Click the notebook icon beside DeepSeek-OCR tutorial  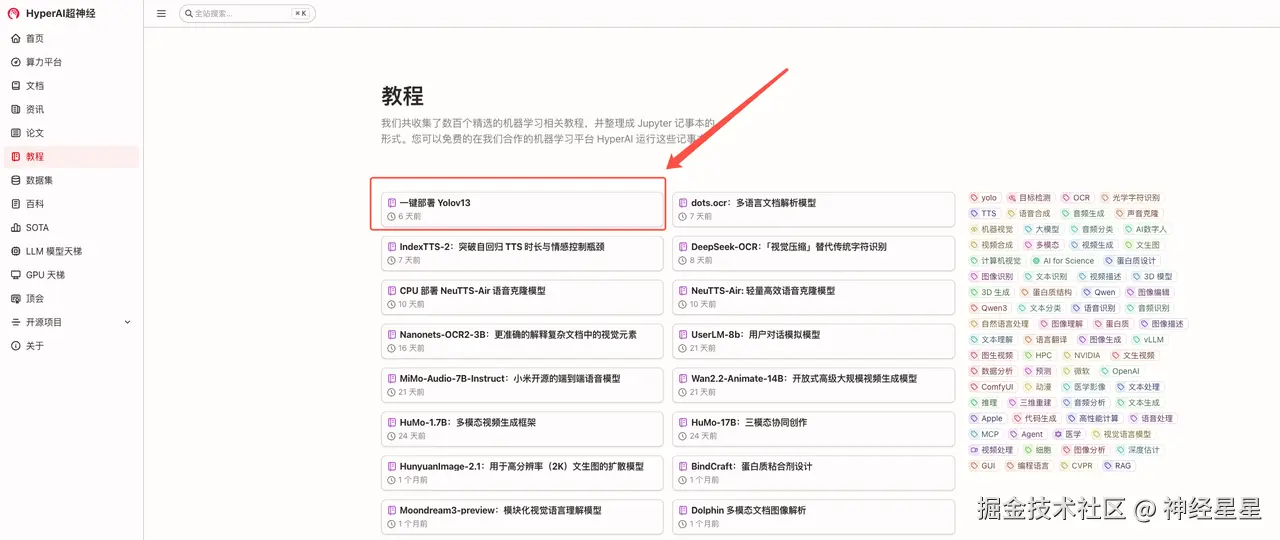(683, 247)
